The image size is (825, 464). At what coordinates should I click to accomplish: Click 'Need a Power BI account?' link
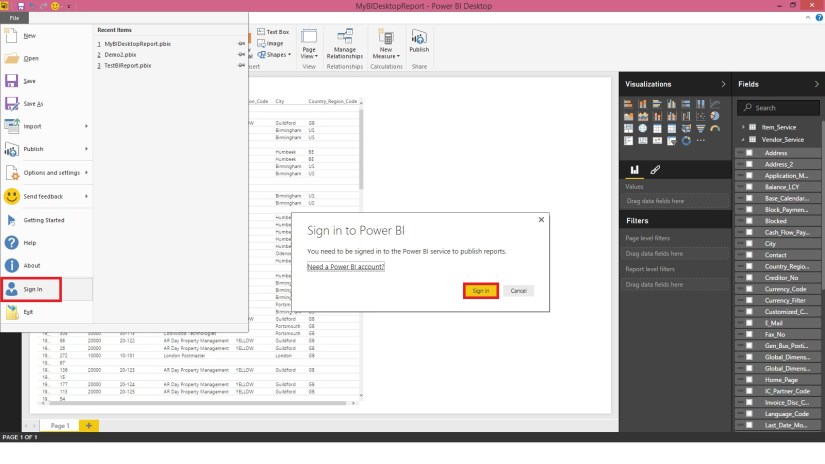point(346,267)
